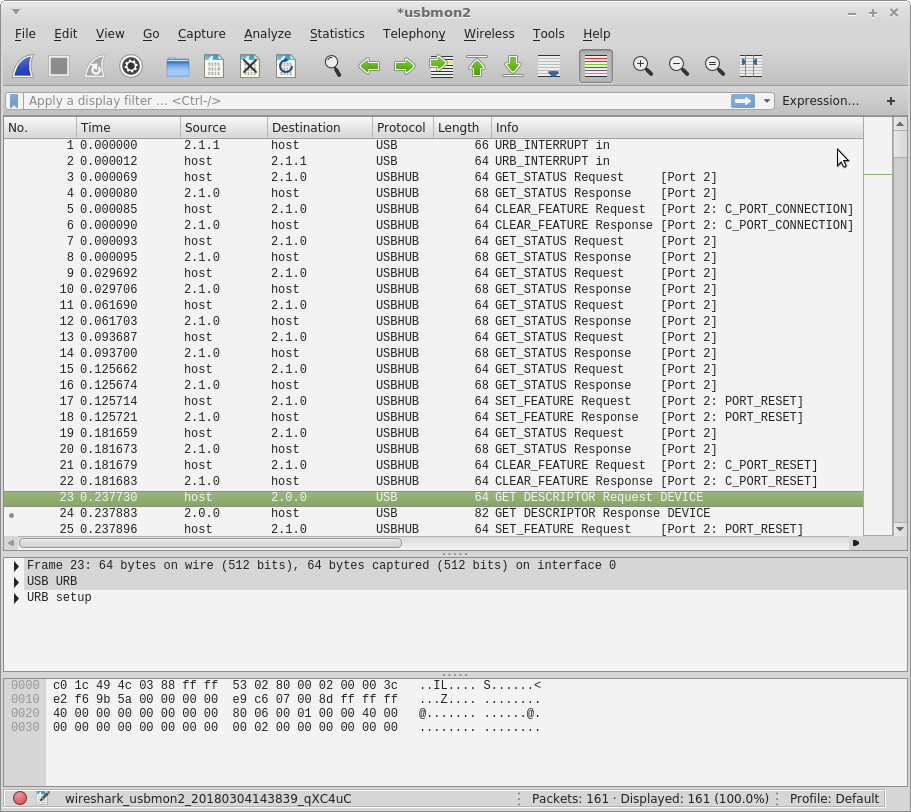Open the Edit menu
Image resolution: width=911 pixels, height=812 pixels.
66,34
